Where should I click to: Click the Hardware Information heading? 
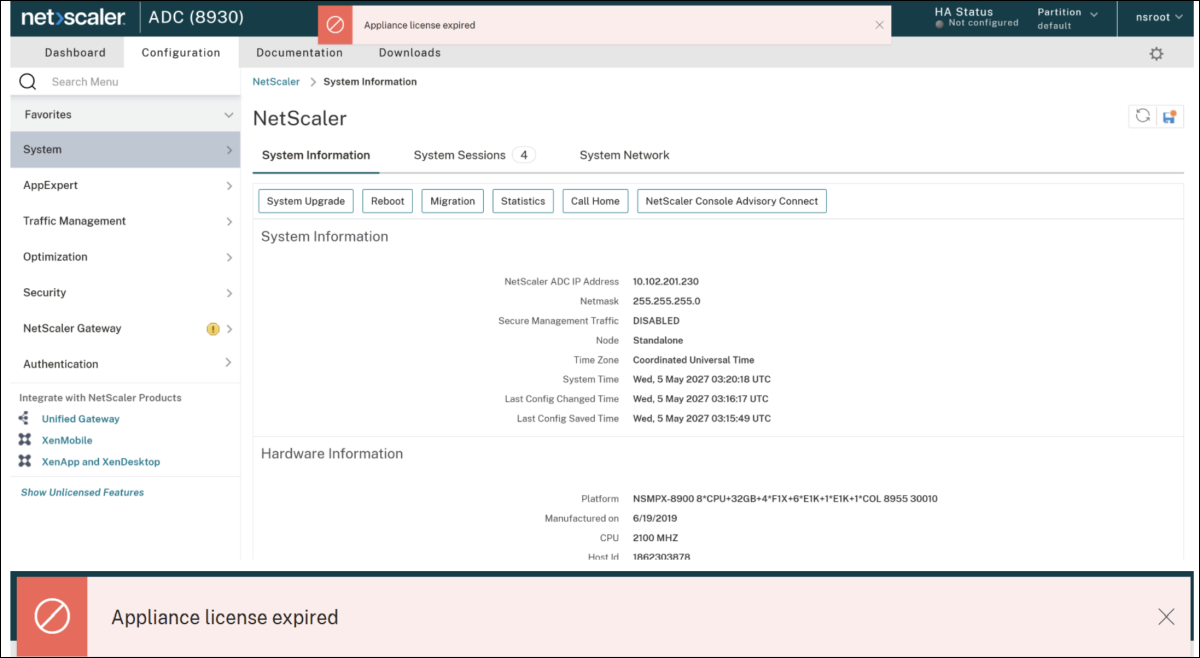332,454
